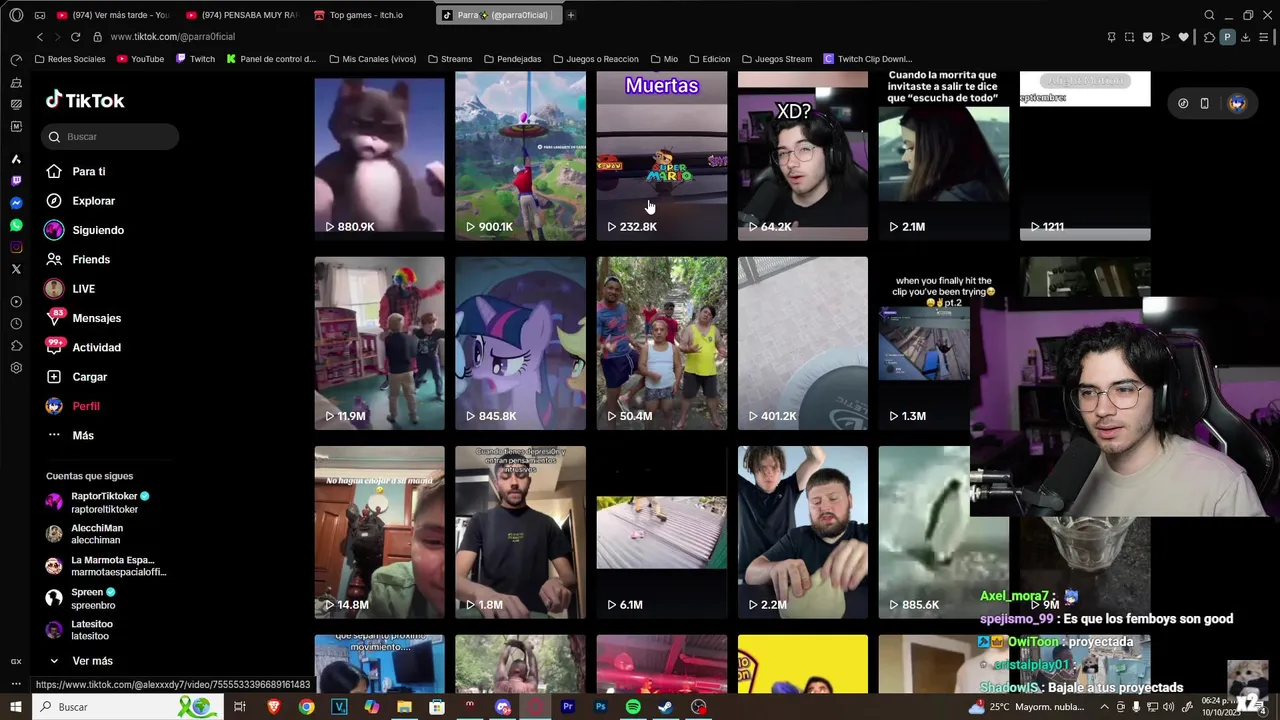Open the group video with 50.4M views
Screen dimensions: 1280x720
pos(661,343)
